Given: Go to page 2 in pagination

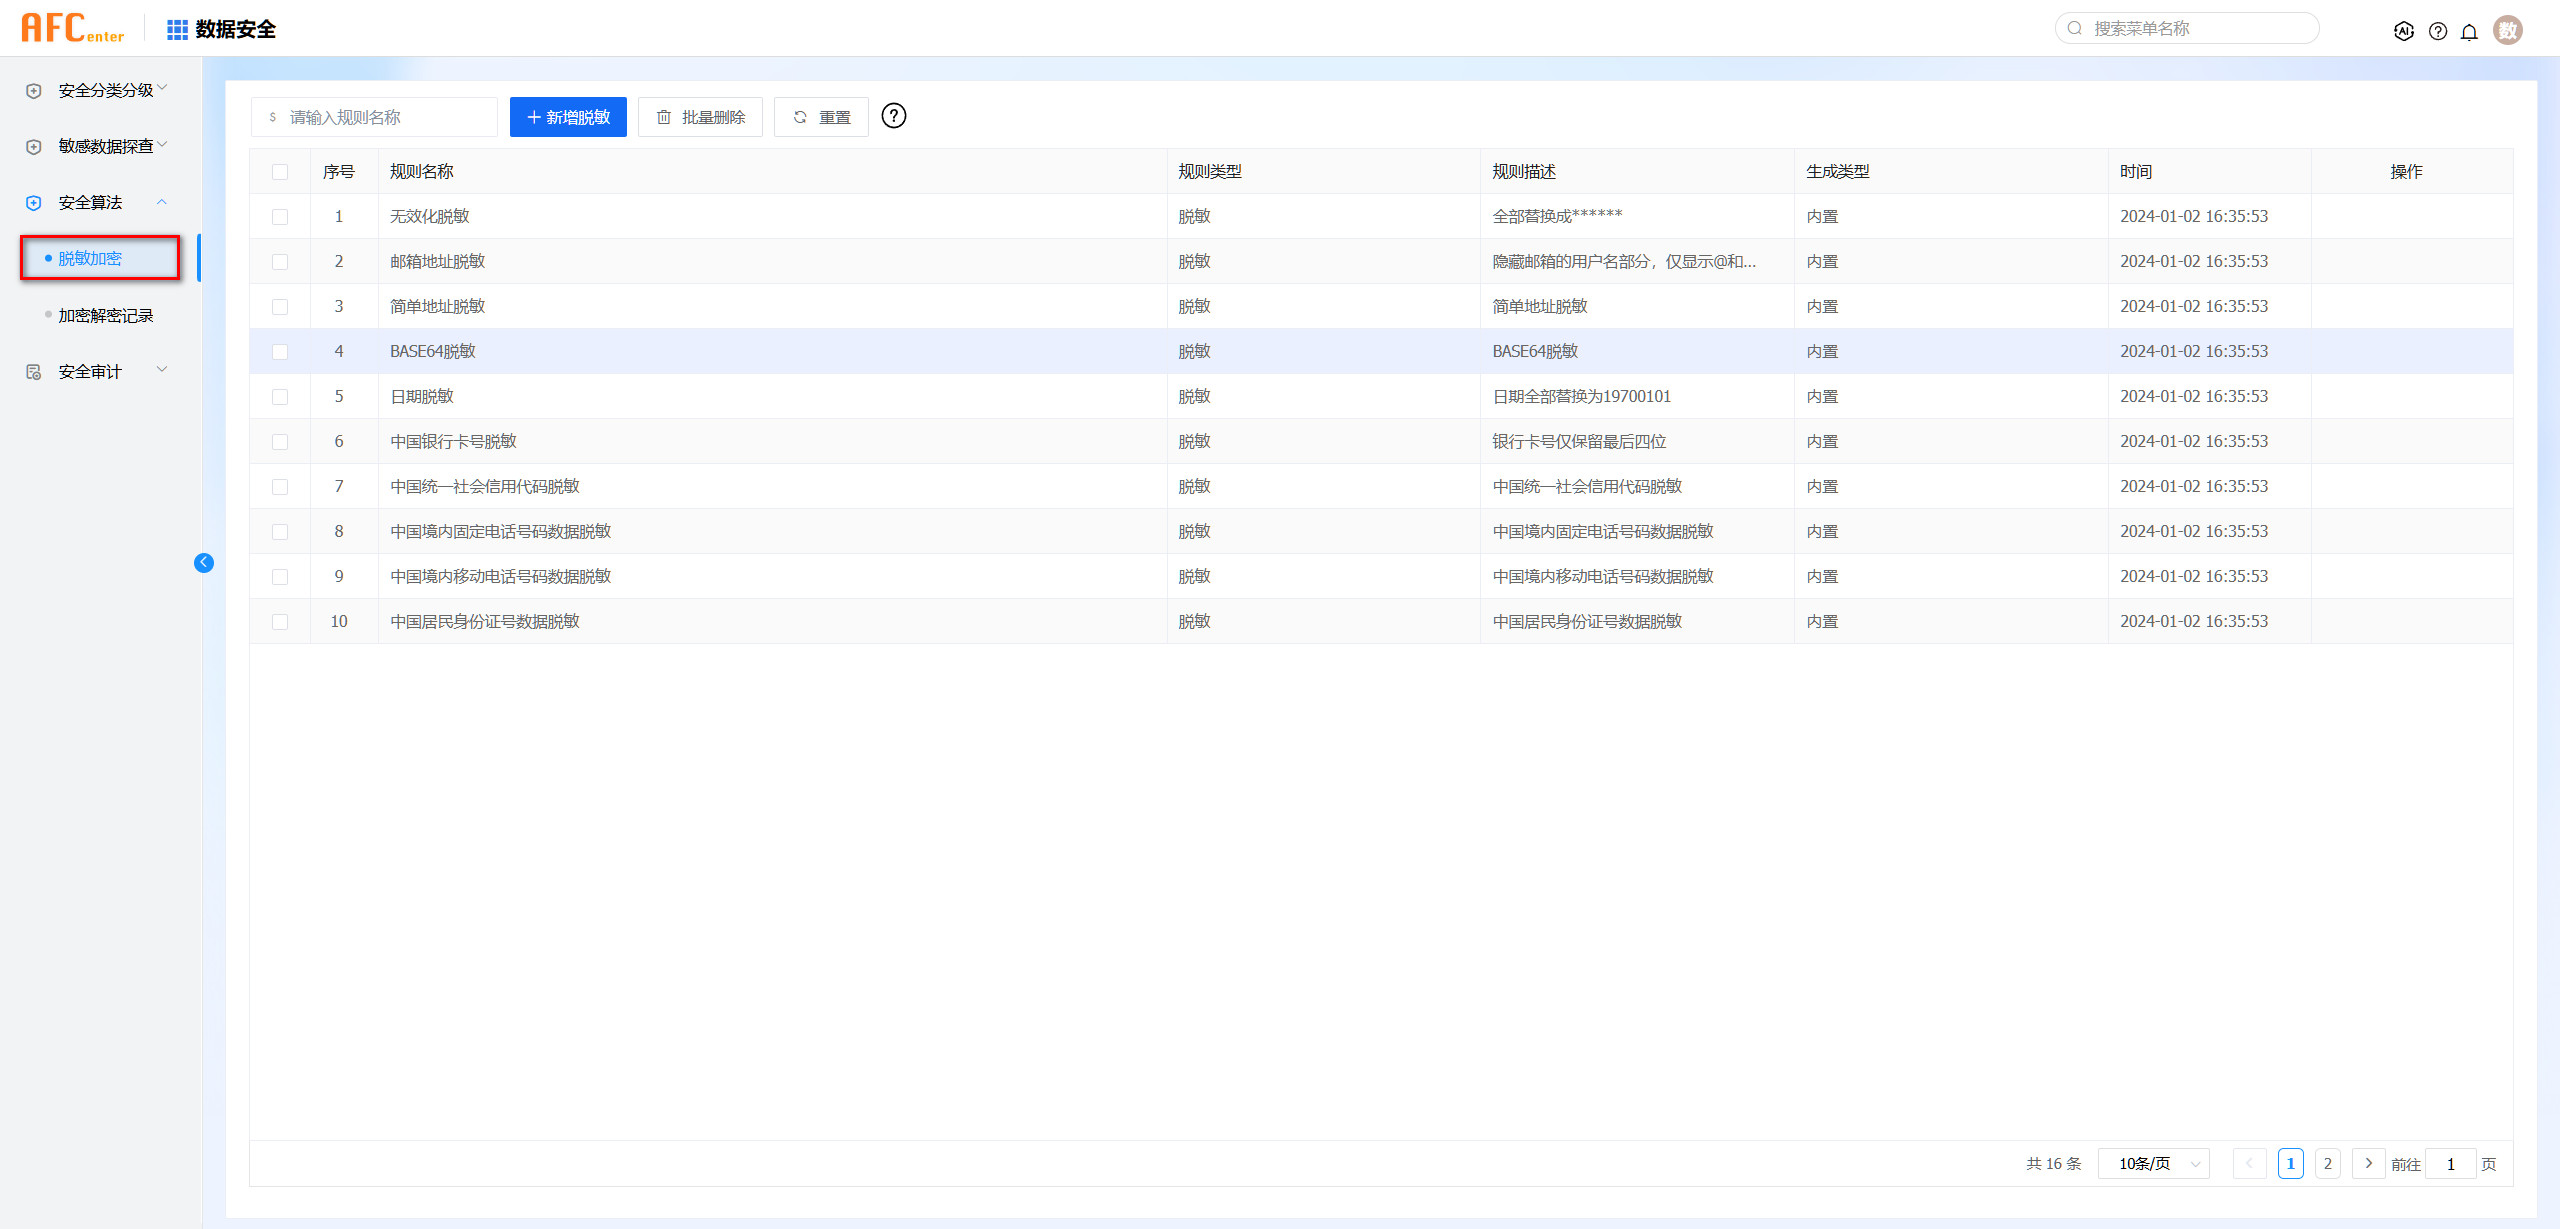Looking at the screenshot, I should pos(2327,1164).
